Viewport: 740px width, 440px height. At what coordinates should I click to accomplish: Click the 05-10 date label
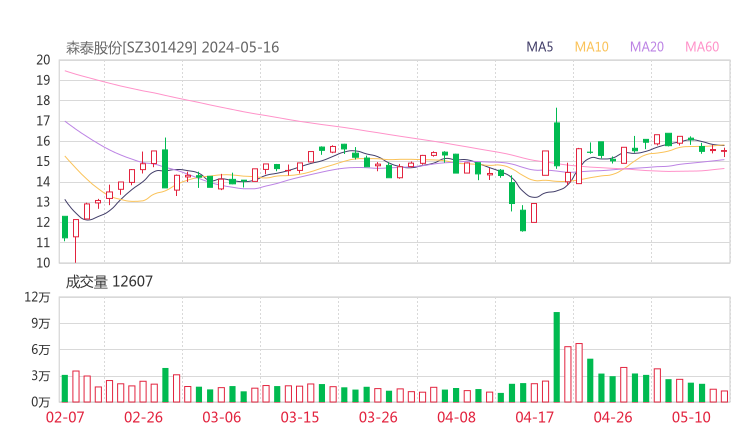tap(691, 417)
